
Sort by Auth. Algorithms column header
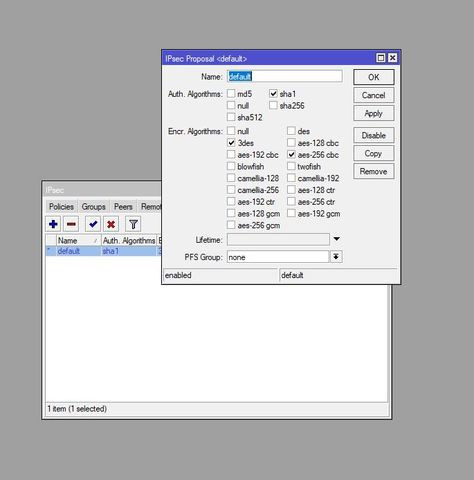coord(129,240)
